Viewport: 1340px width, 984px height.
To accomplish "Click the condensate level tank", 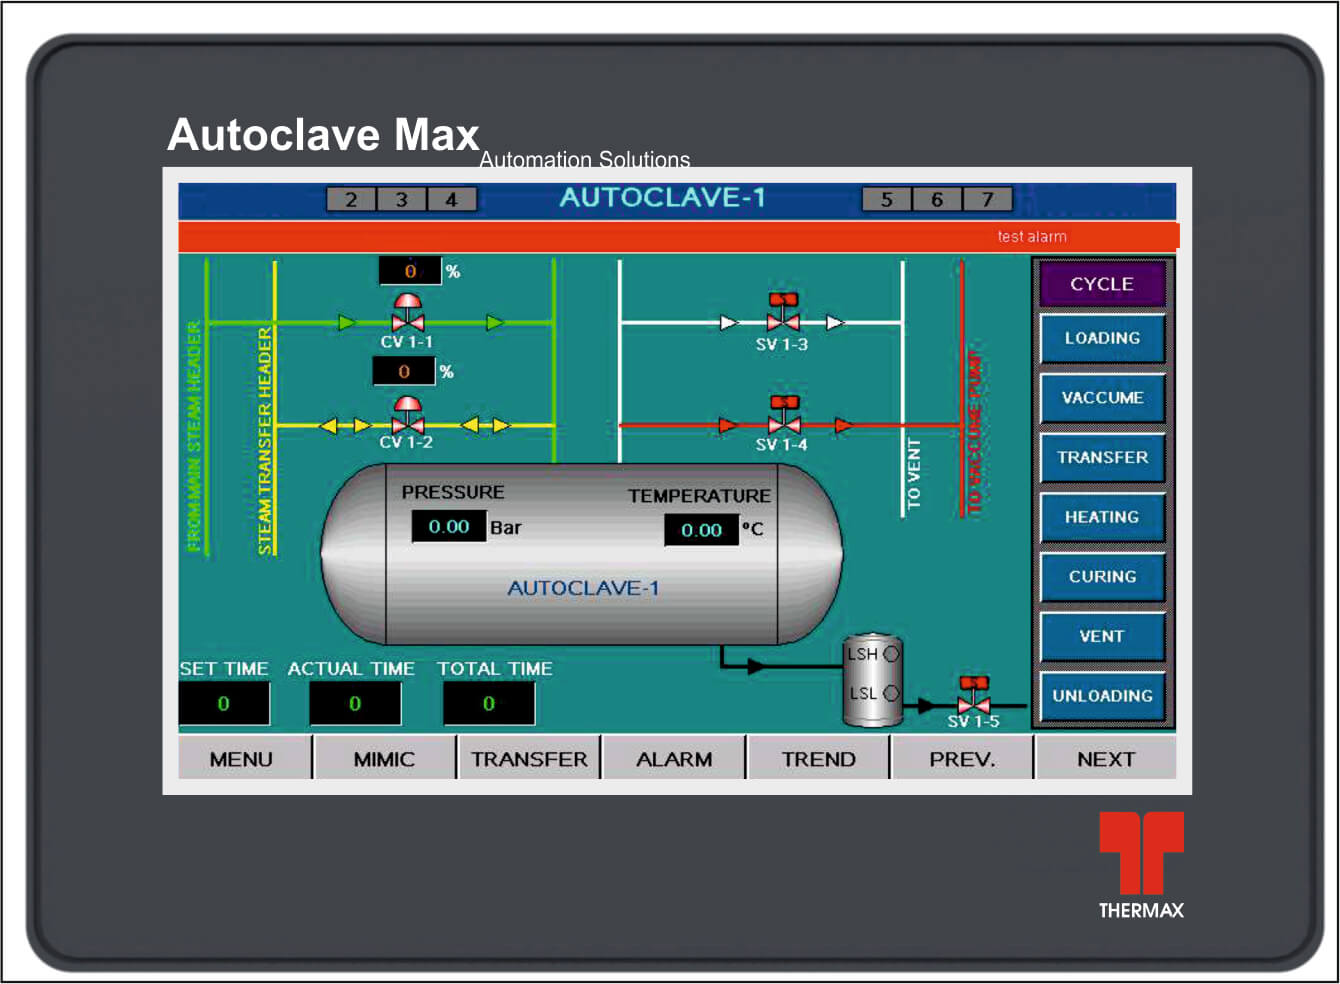I will (873, 680).
